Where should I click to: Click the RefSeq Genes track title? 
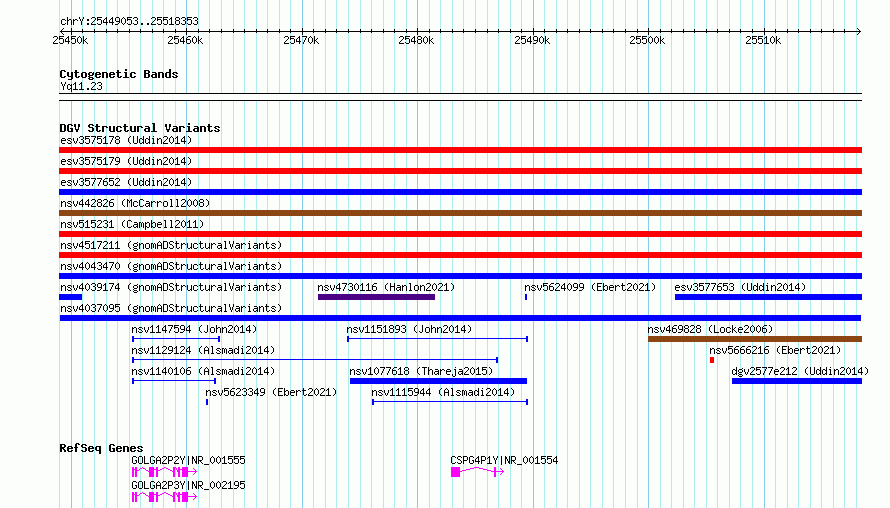(x=101, y=448)
